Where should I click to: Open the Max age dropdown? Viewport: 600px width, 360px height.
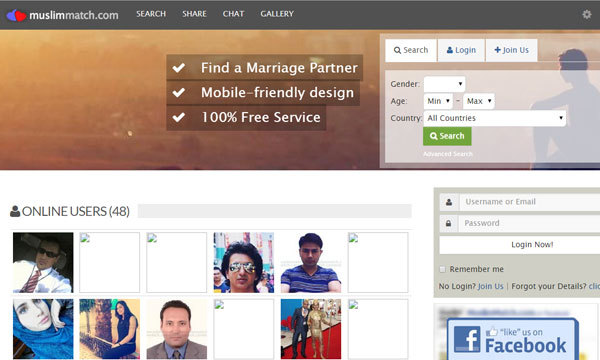pos(479,101)
